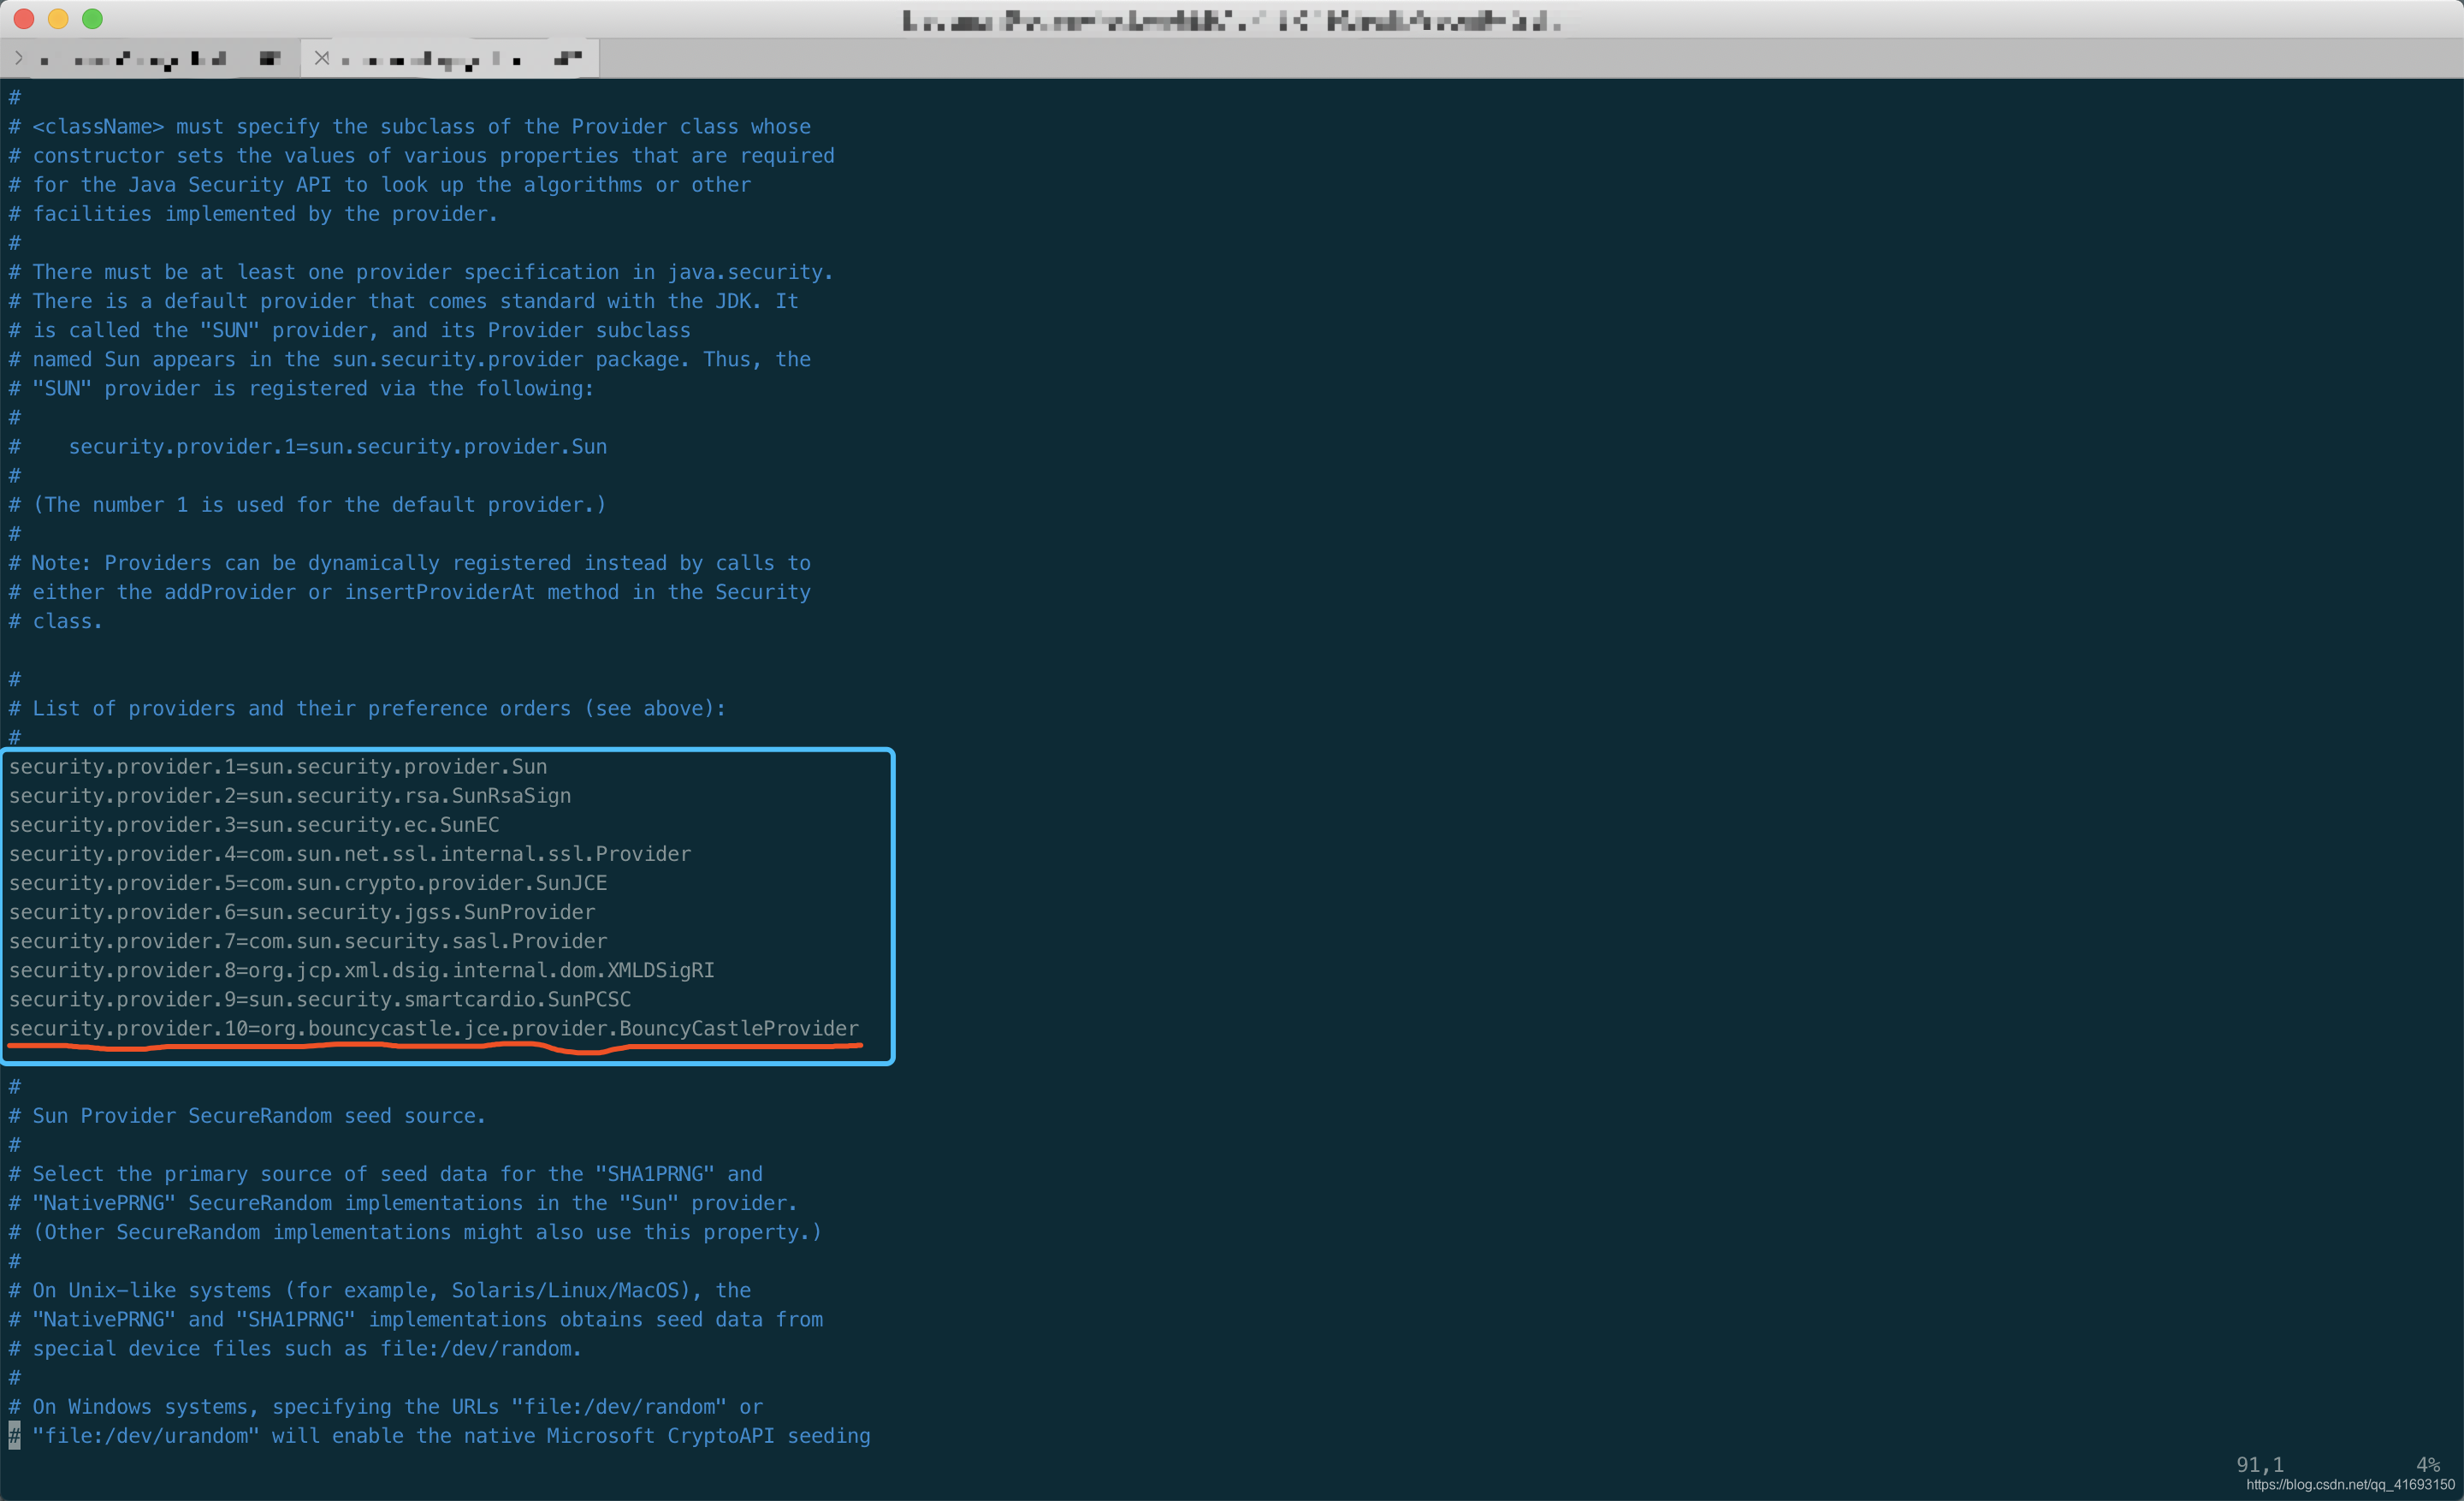This screenshot has height=1501, width=2464.
Task: Switch to the first terminal tab
Action: coord(150,58)
